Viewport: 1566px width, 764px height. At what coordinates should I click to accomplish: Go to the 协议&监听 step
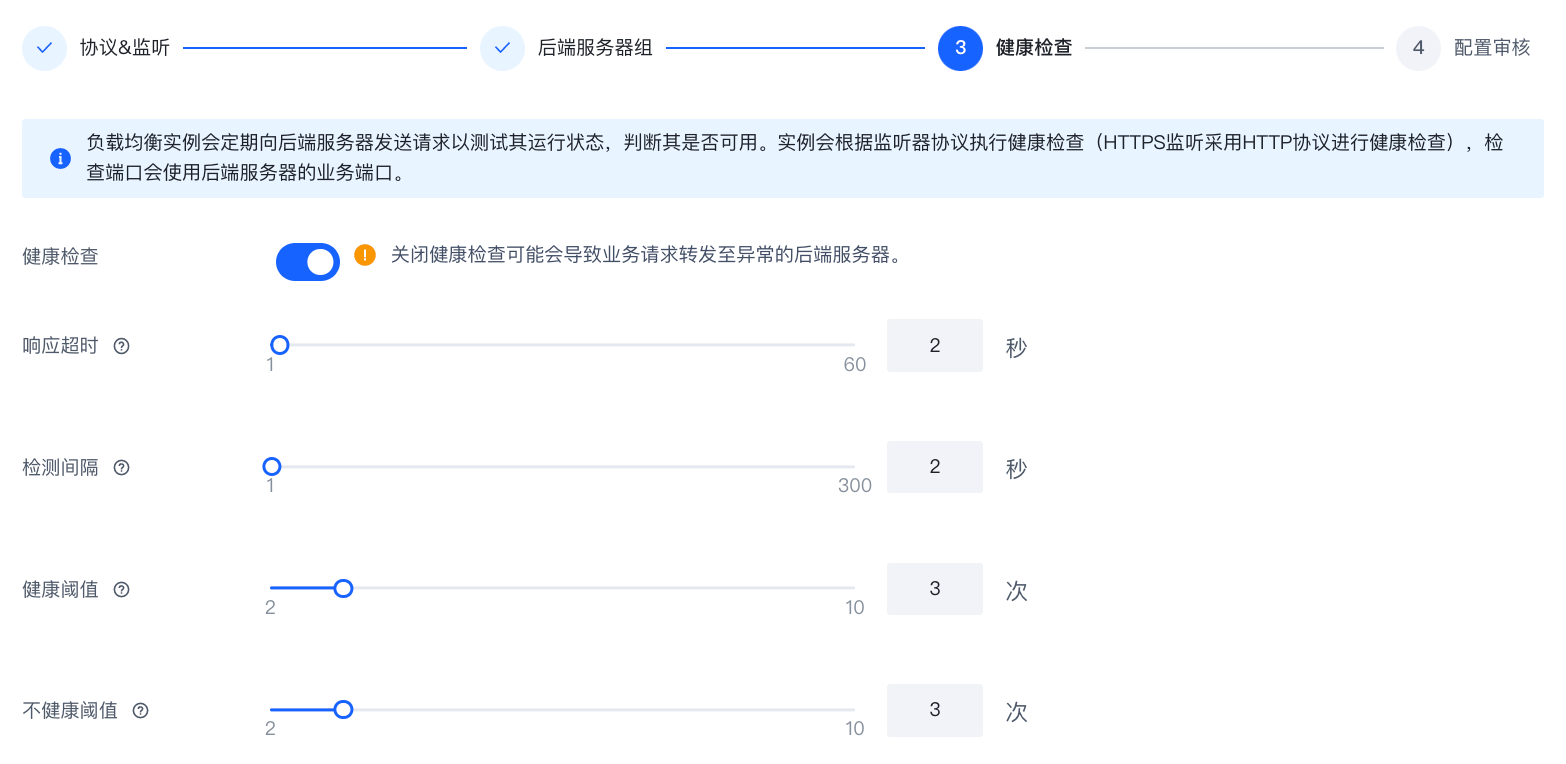pyautogui.click(x=125, y=48)
